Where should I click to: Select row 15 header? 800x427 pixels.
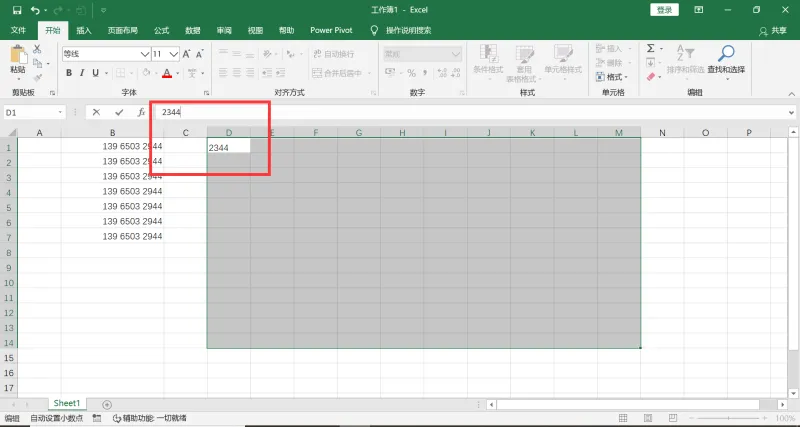[8, 358]
